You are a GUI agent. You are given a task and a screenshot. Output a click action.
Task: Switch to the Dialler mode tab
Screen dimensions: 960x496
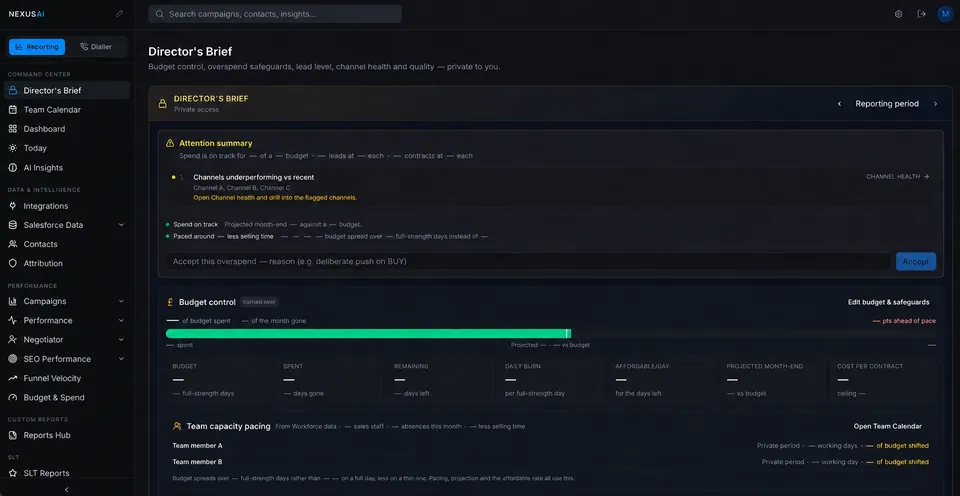(96, 47)
